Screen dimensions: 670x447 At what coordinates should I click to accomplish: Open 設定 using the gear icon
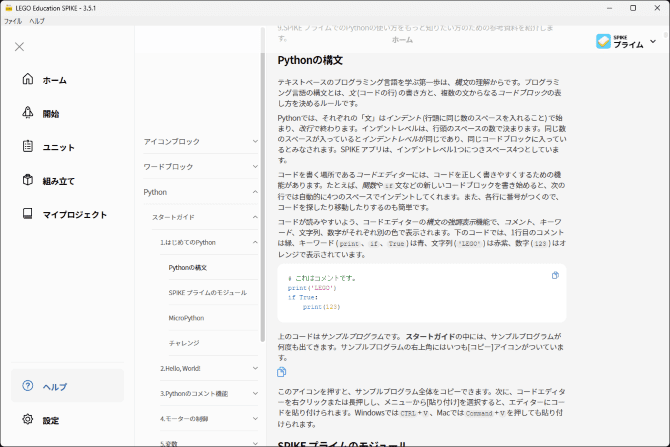point(27,420)
